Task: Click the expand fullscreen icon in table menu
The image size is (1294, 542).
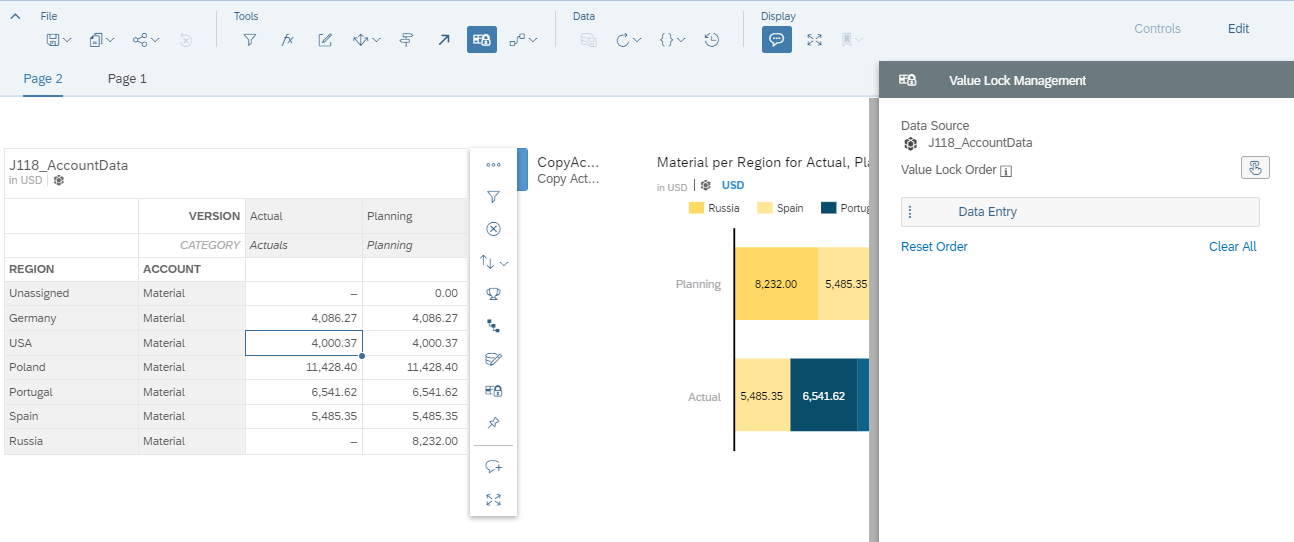Action: coord(493,499)
